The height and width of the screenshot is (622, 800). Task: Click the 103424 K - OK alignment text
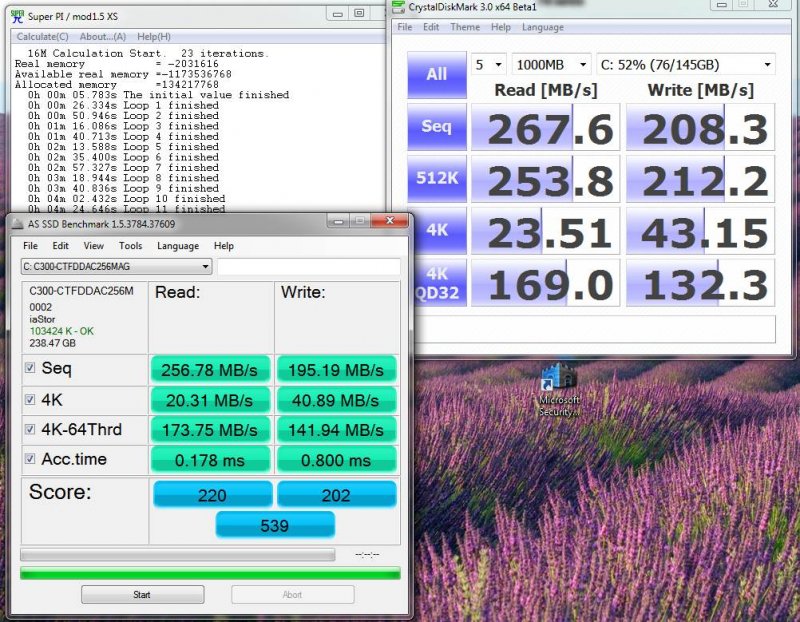point(62,331)
